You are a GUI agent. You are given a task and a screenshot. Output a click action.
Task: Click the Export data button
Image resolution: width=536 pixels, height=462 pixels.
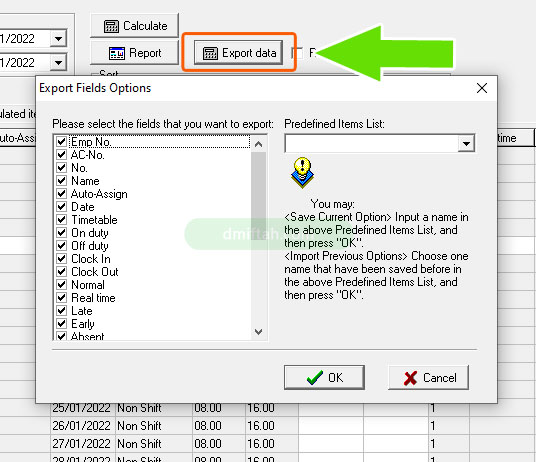pyautogui.click(x=239, y=53)
